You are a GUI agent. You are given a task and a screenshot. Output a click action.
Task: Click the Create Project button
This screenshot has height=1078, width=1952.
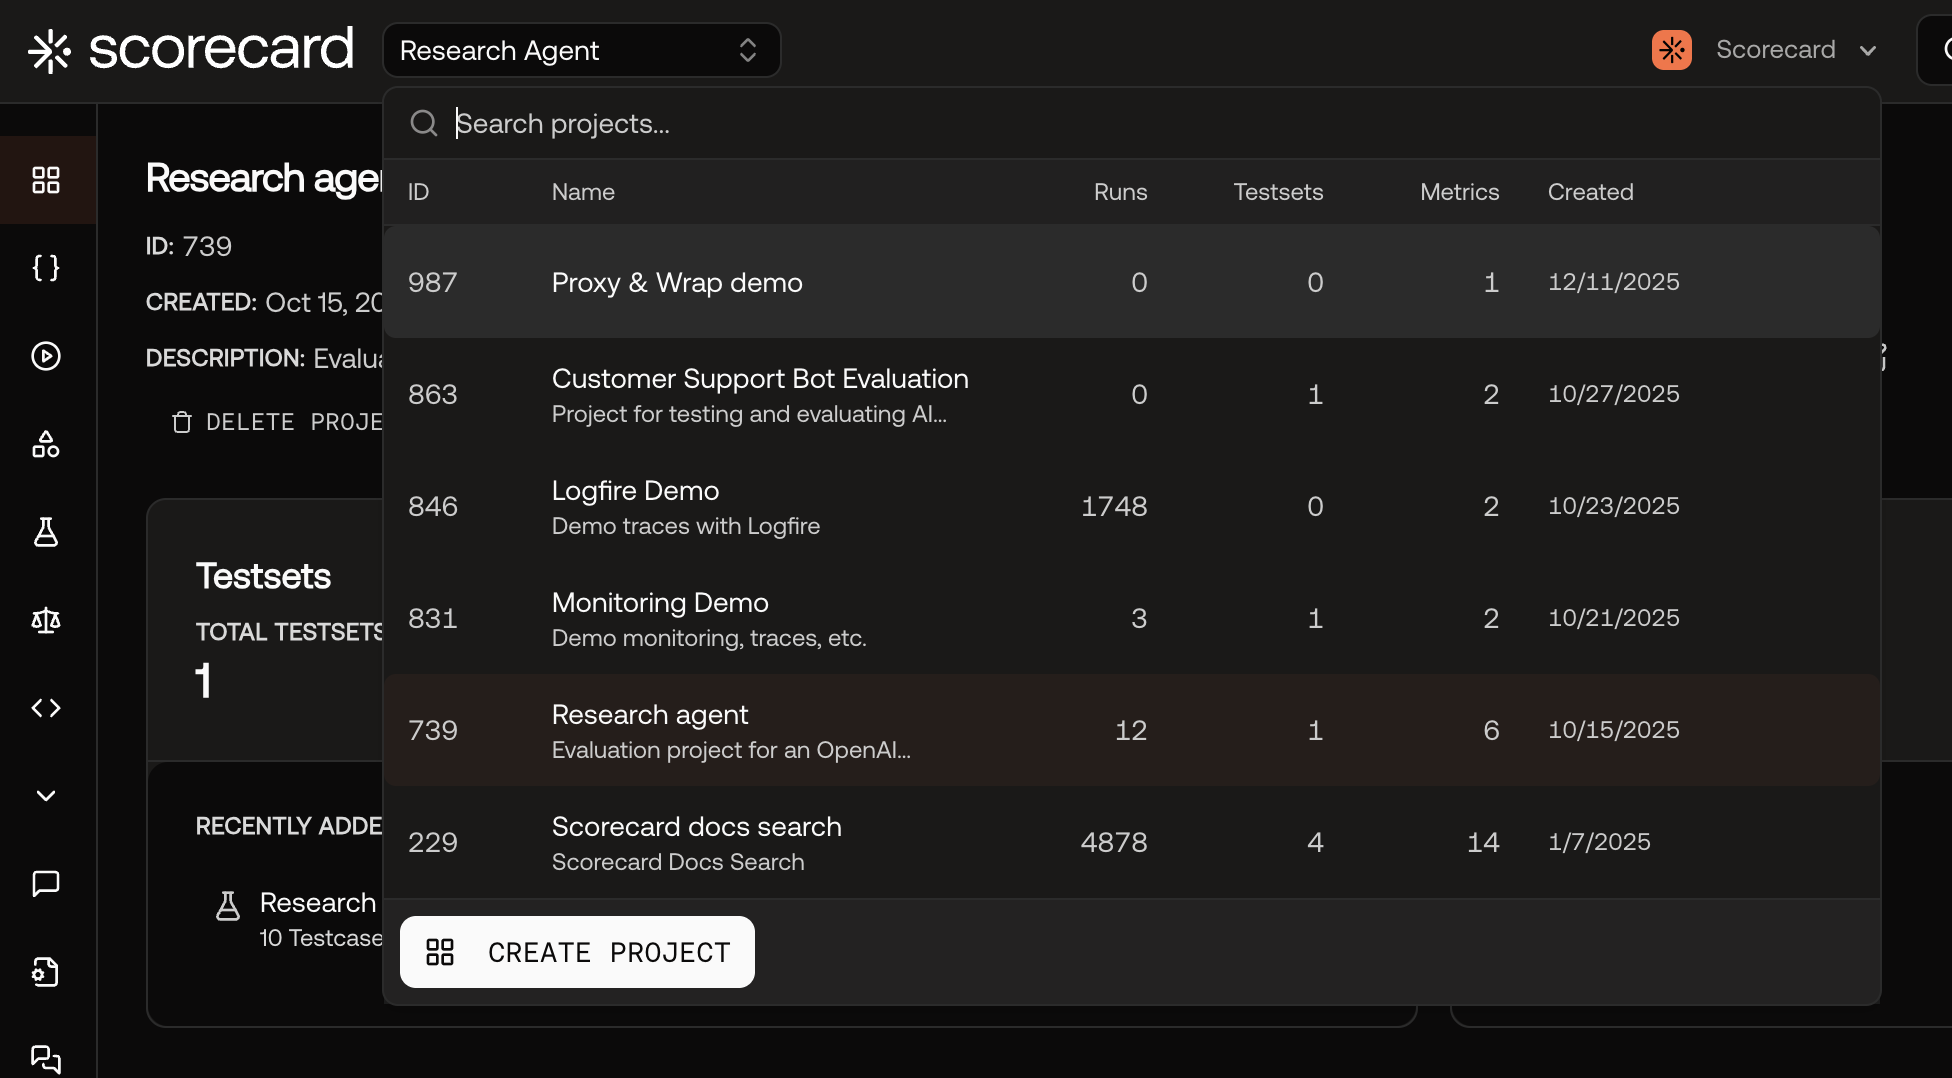click(577, 952)
